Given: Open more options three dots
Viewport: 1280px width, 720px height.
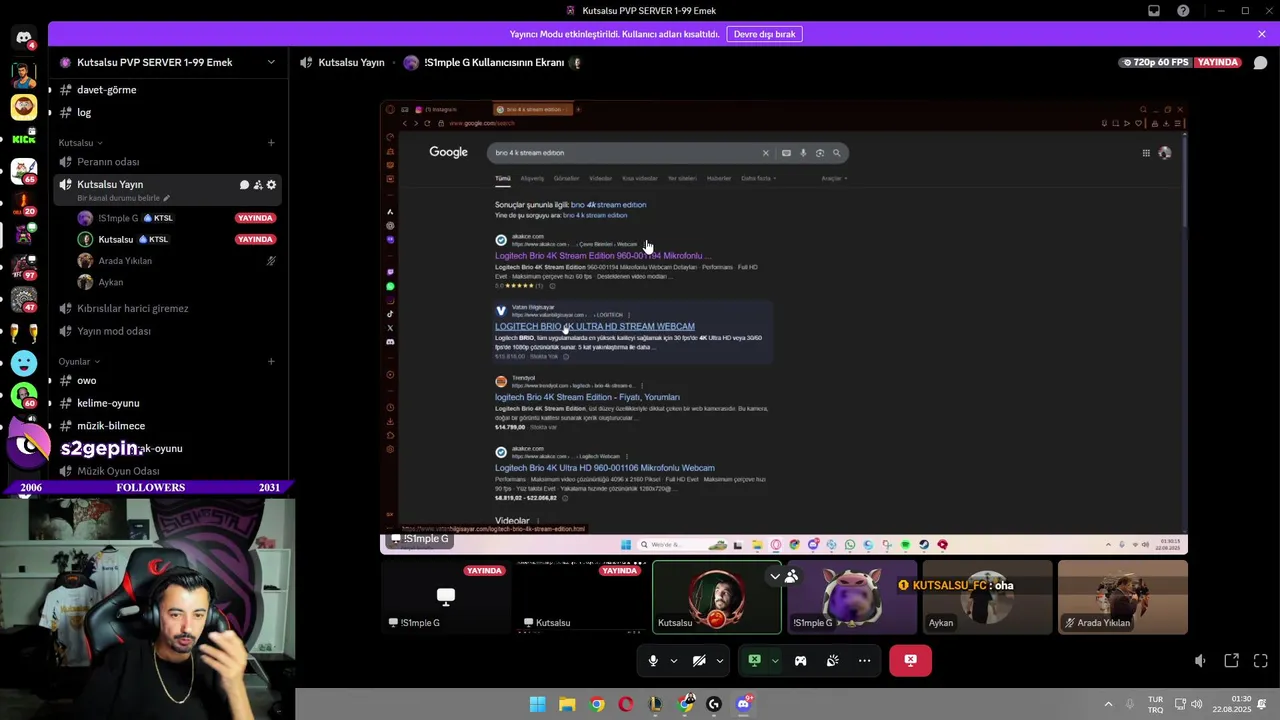Looking at the screenshot, I should pyautogui.click(x=864, y=660).
